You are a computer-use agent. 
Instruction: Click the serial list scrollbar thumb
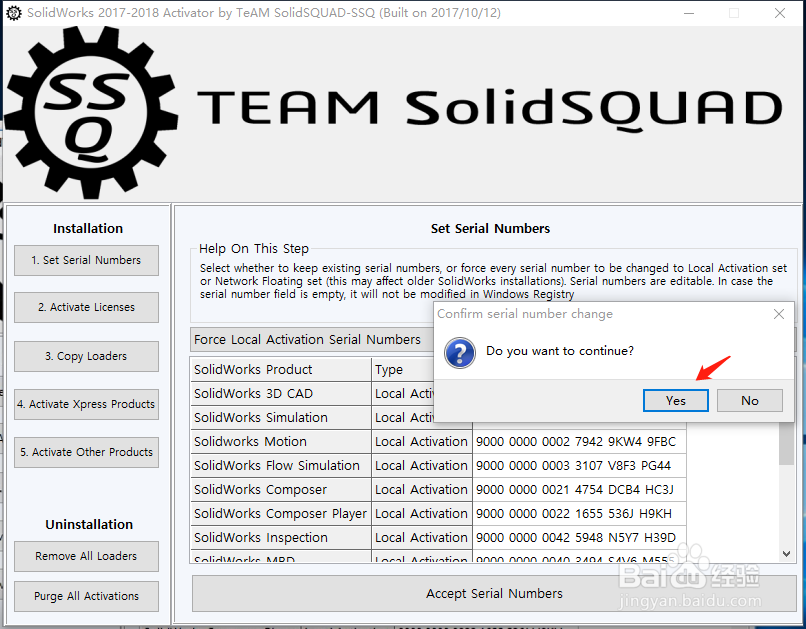[x=786, y=444]
